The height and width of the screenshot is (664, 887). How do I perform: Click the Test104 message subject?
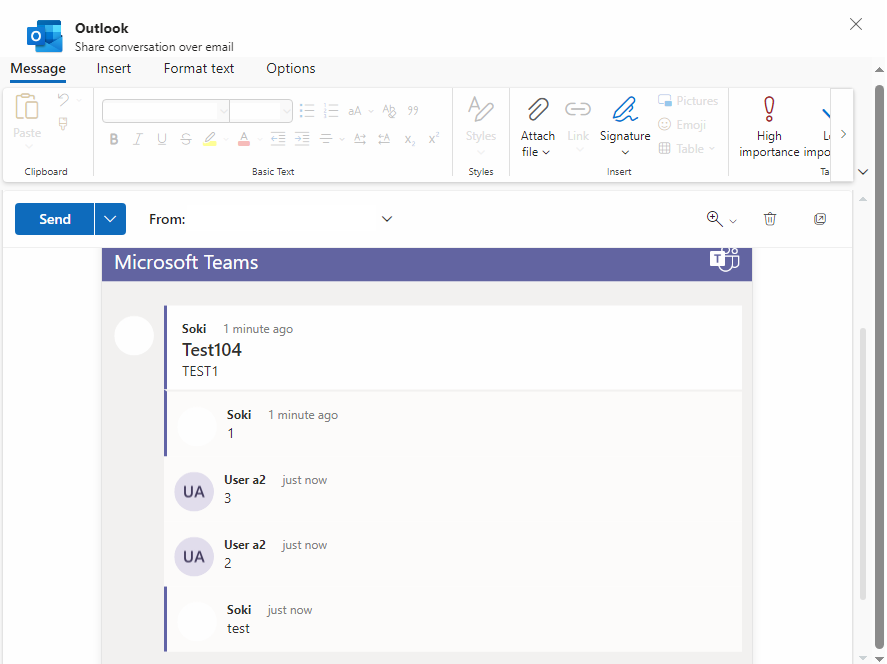pyautogui.click(x=212, y=350)
